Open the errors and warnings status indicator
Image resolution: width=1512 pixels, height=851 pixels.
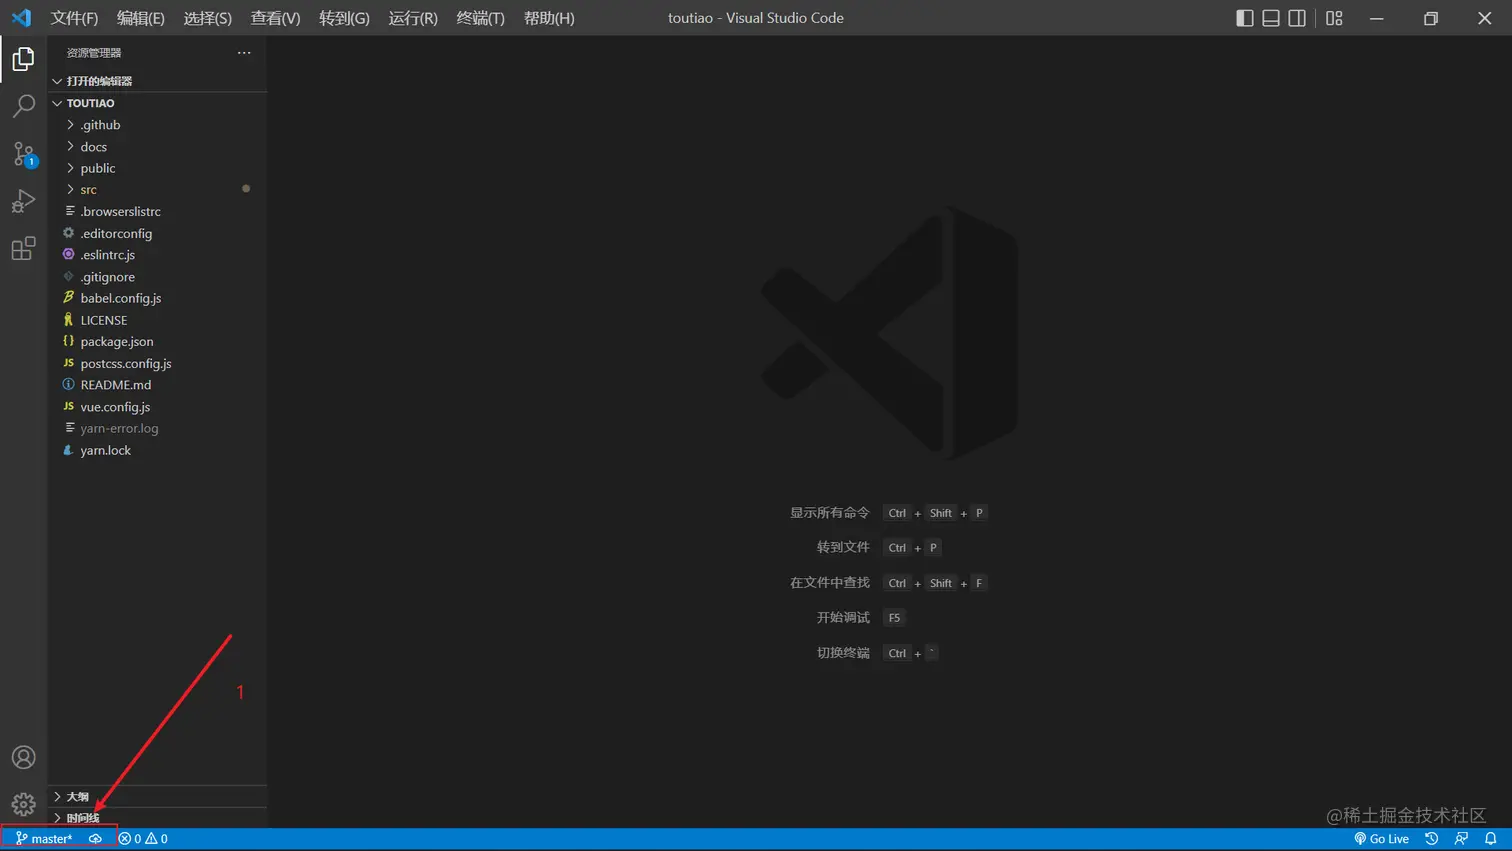(x=143, y=839)
